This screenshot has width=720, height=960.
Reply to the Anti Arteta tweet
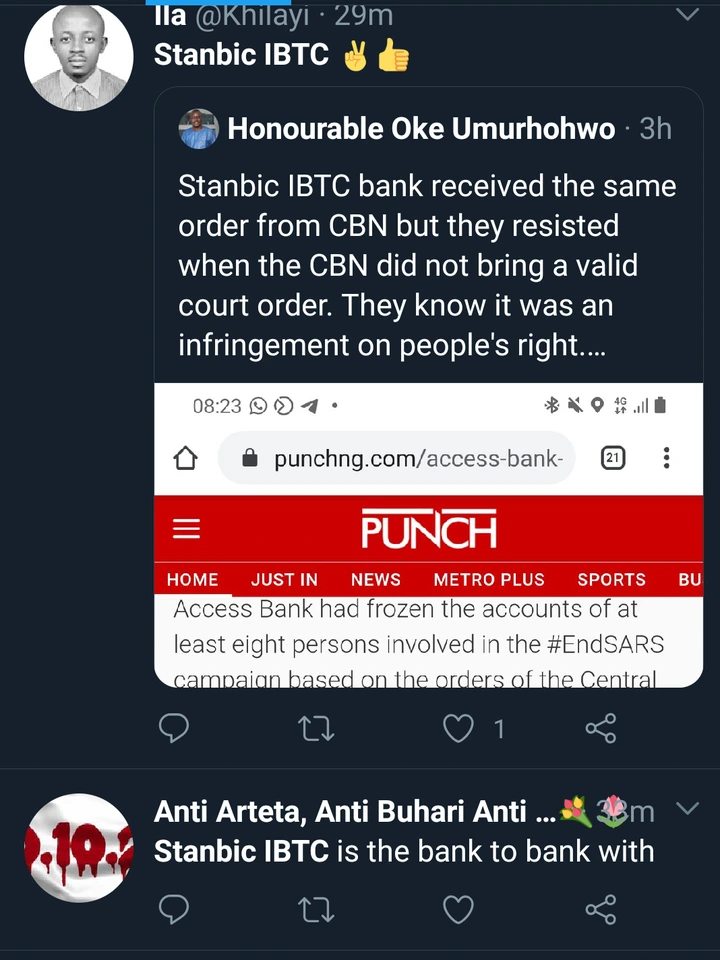point(174,909)
